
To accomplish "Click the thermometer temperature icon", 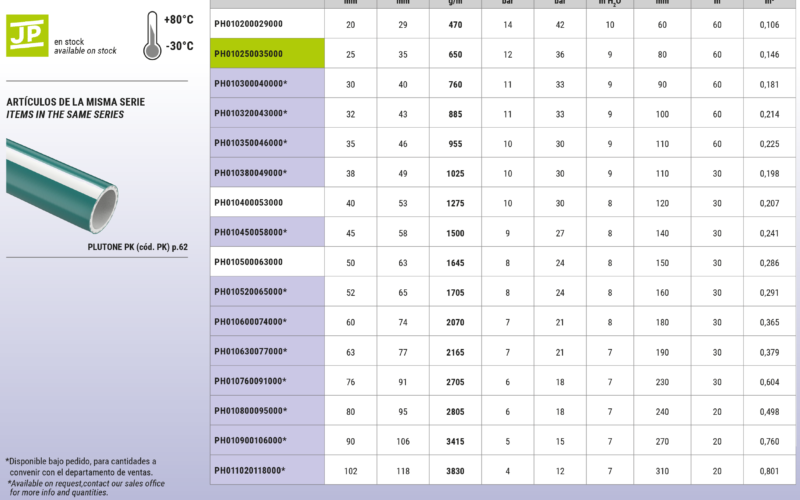I will [152, 32].
